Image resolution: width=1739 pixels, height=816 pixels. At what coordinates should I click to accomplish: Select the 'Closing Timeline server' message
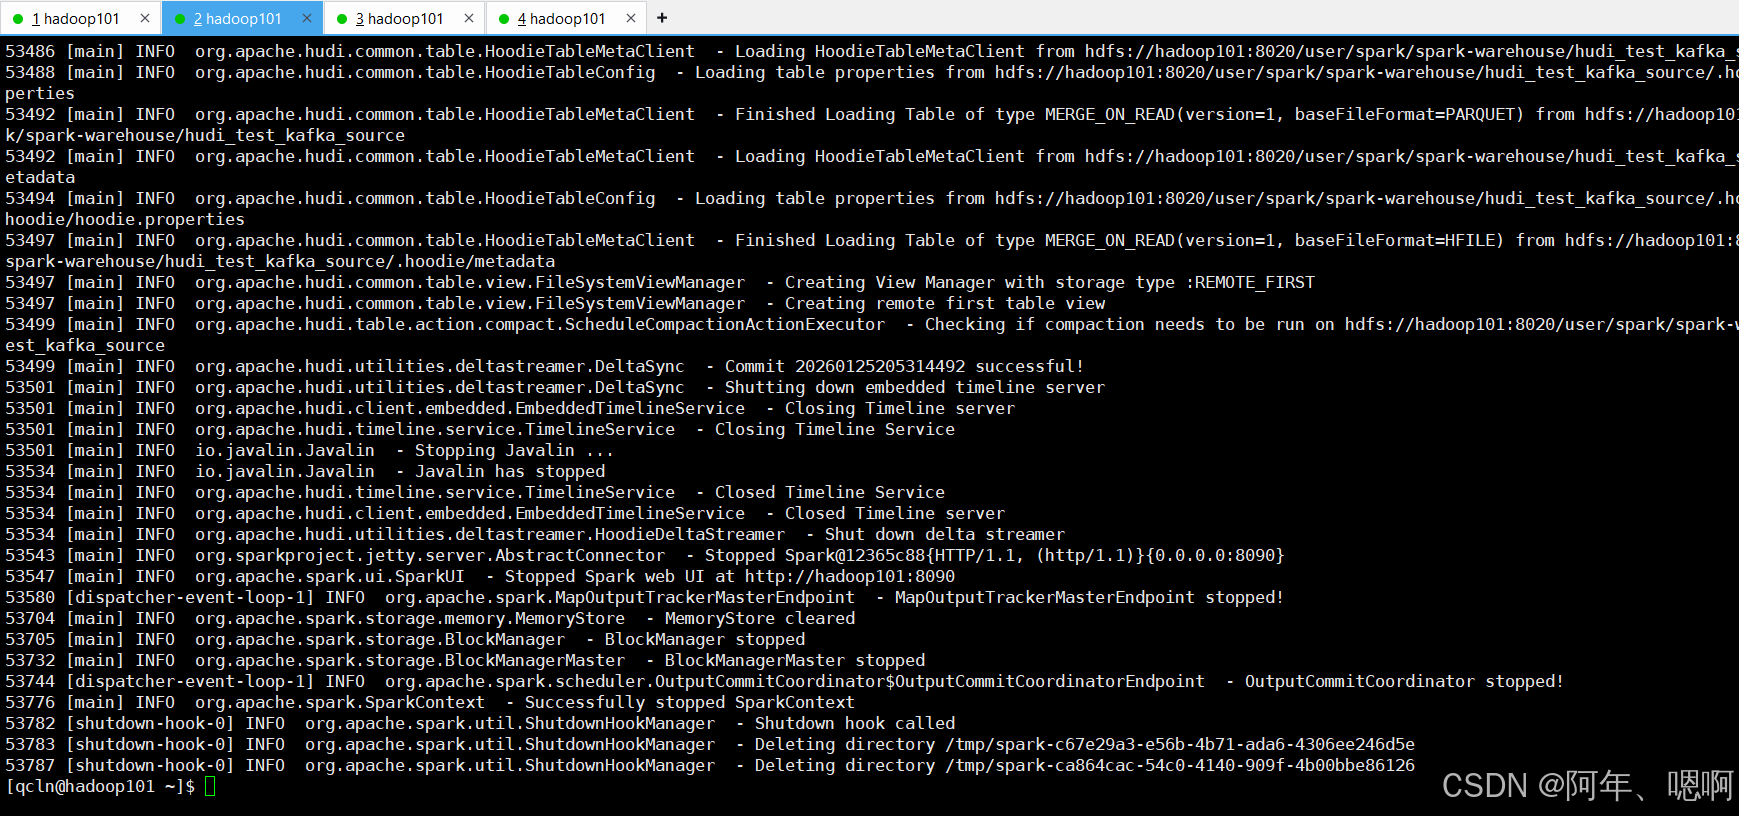click(900, 408)
